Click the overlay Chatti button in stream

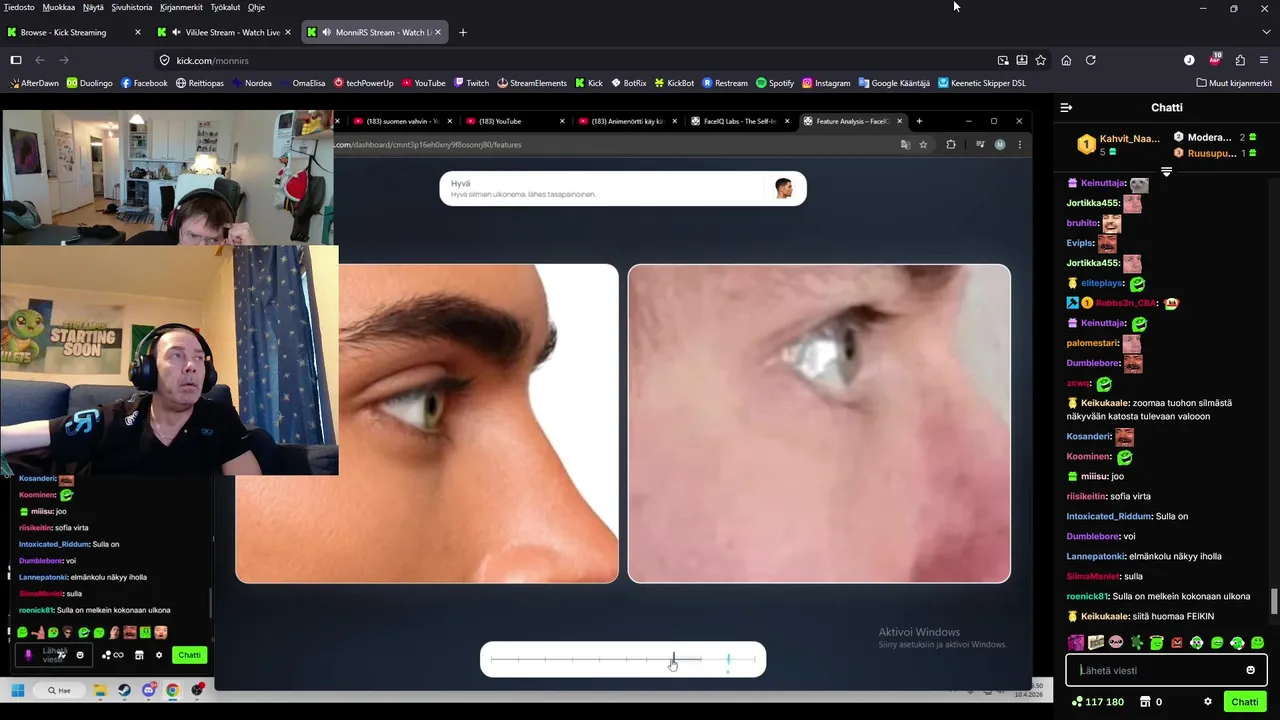[189, 655]
